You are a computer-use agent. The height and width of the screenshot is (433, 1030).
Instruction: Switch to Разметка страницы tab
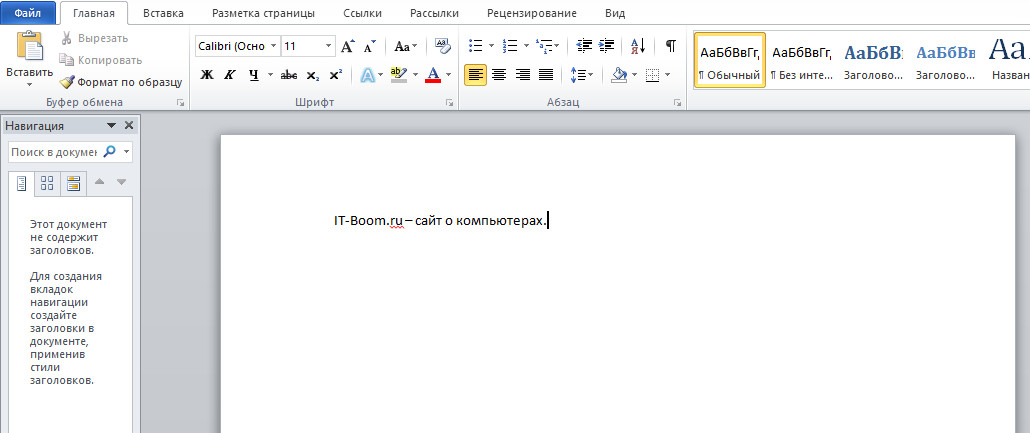tap(263, 13)
